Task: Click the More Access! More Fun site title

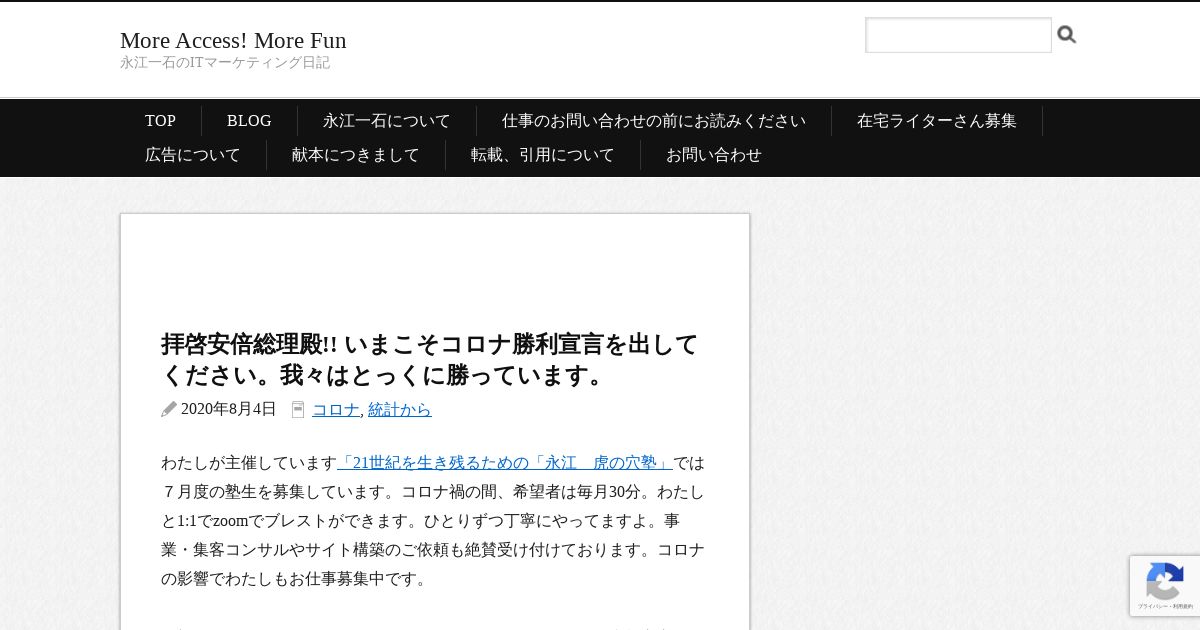Action: coord(233,40)
